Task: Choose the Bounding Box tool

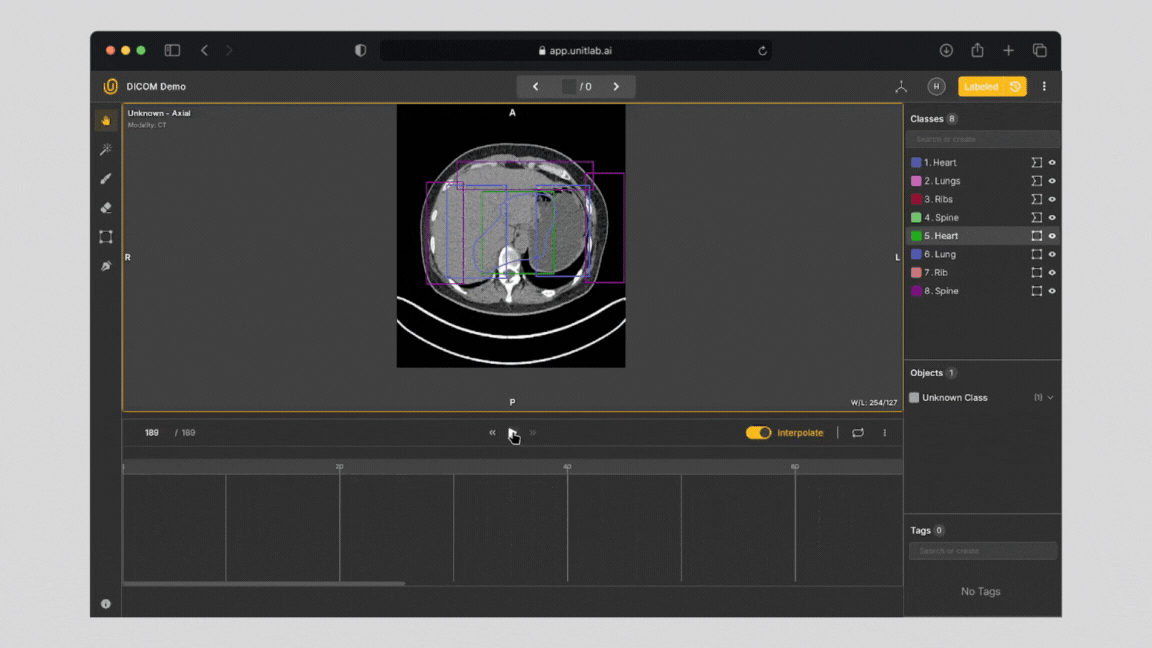Action: click(105, 236)
